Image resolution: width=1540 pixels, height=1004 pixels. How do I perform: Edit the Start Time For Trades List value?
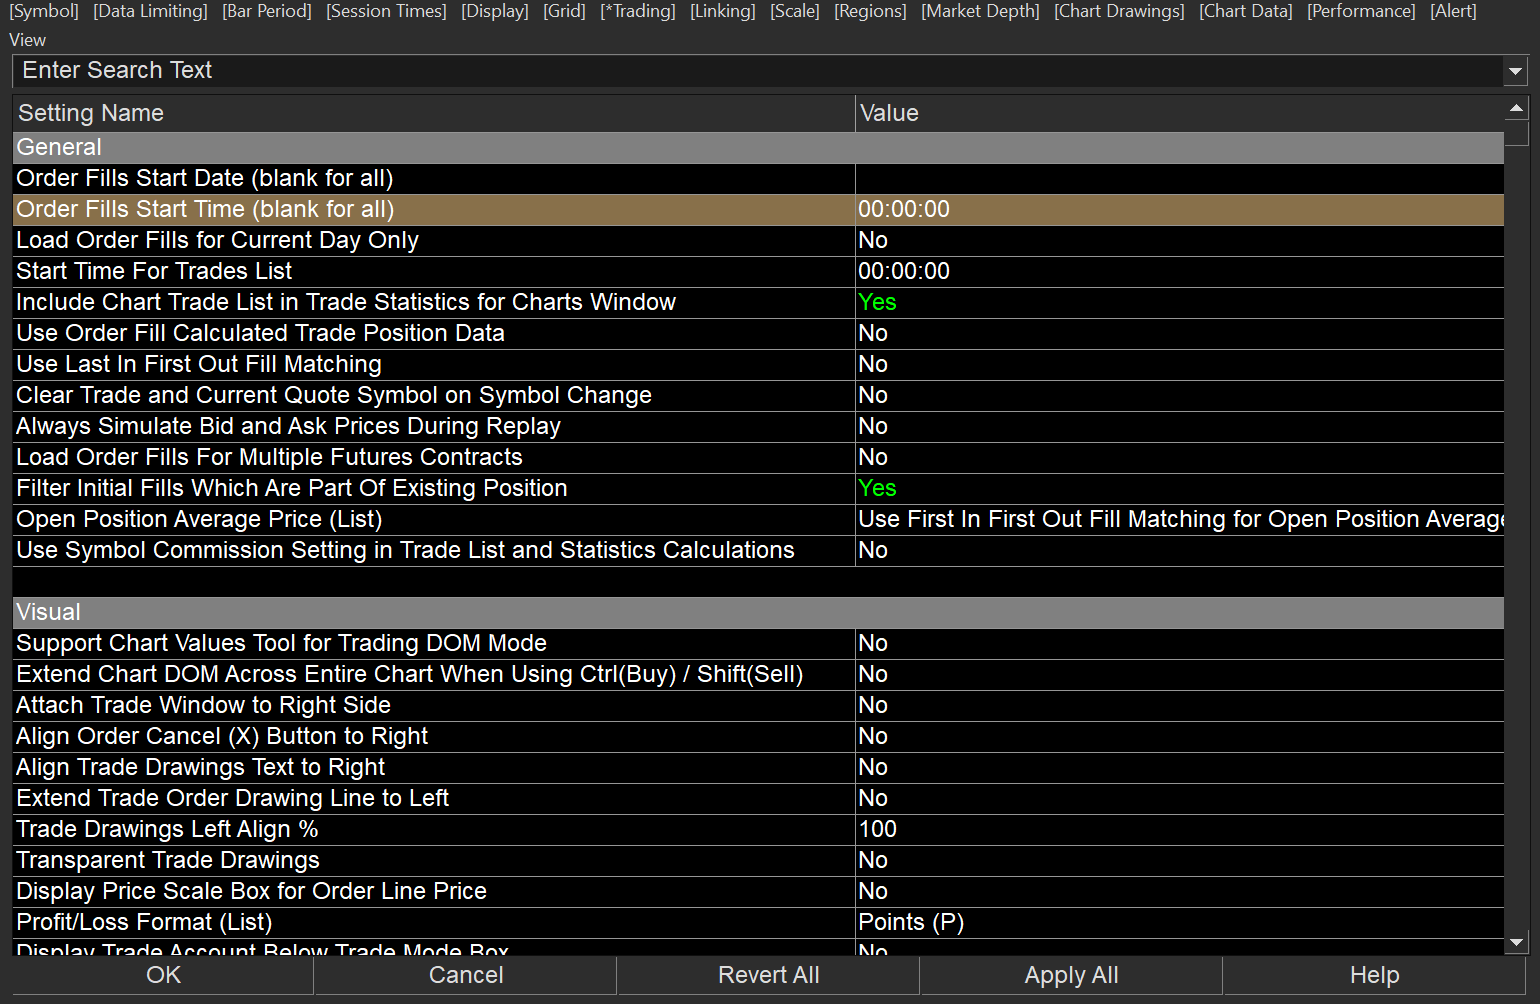click(1180, 271)
